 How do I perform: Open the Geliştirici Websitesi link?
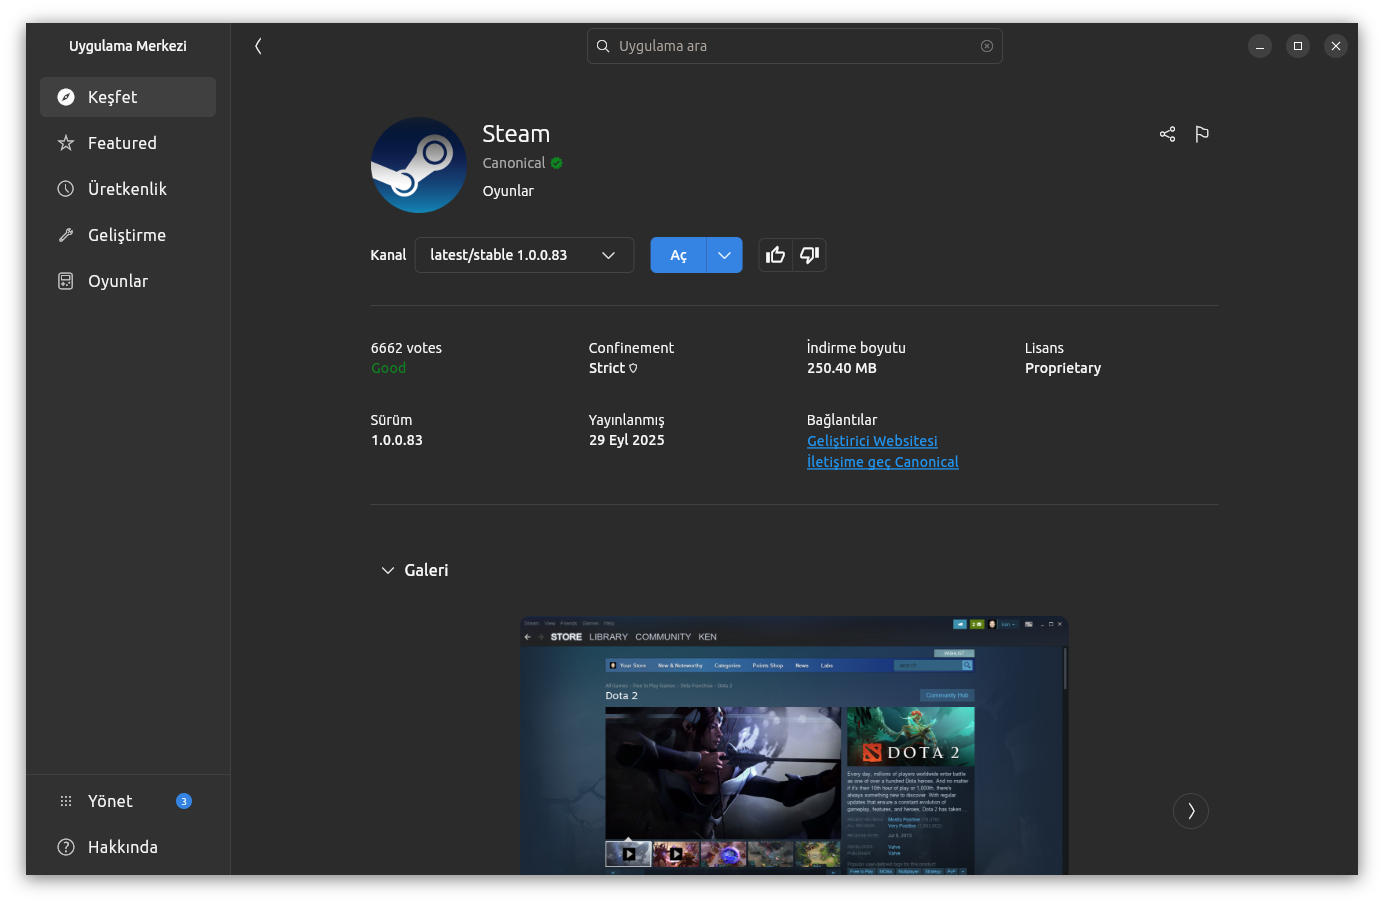872,441
